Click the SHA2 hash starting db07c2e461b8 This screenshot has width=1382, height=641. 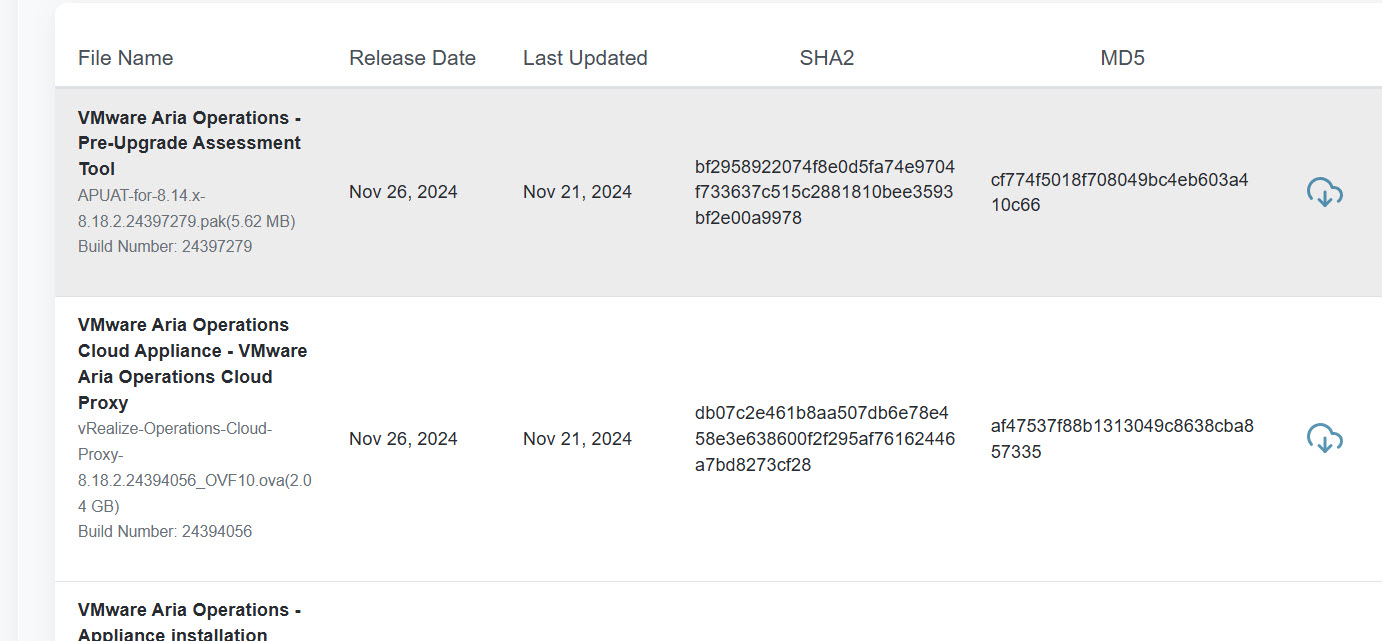coord(825,439)
